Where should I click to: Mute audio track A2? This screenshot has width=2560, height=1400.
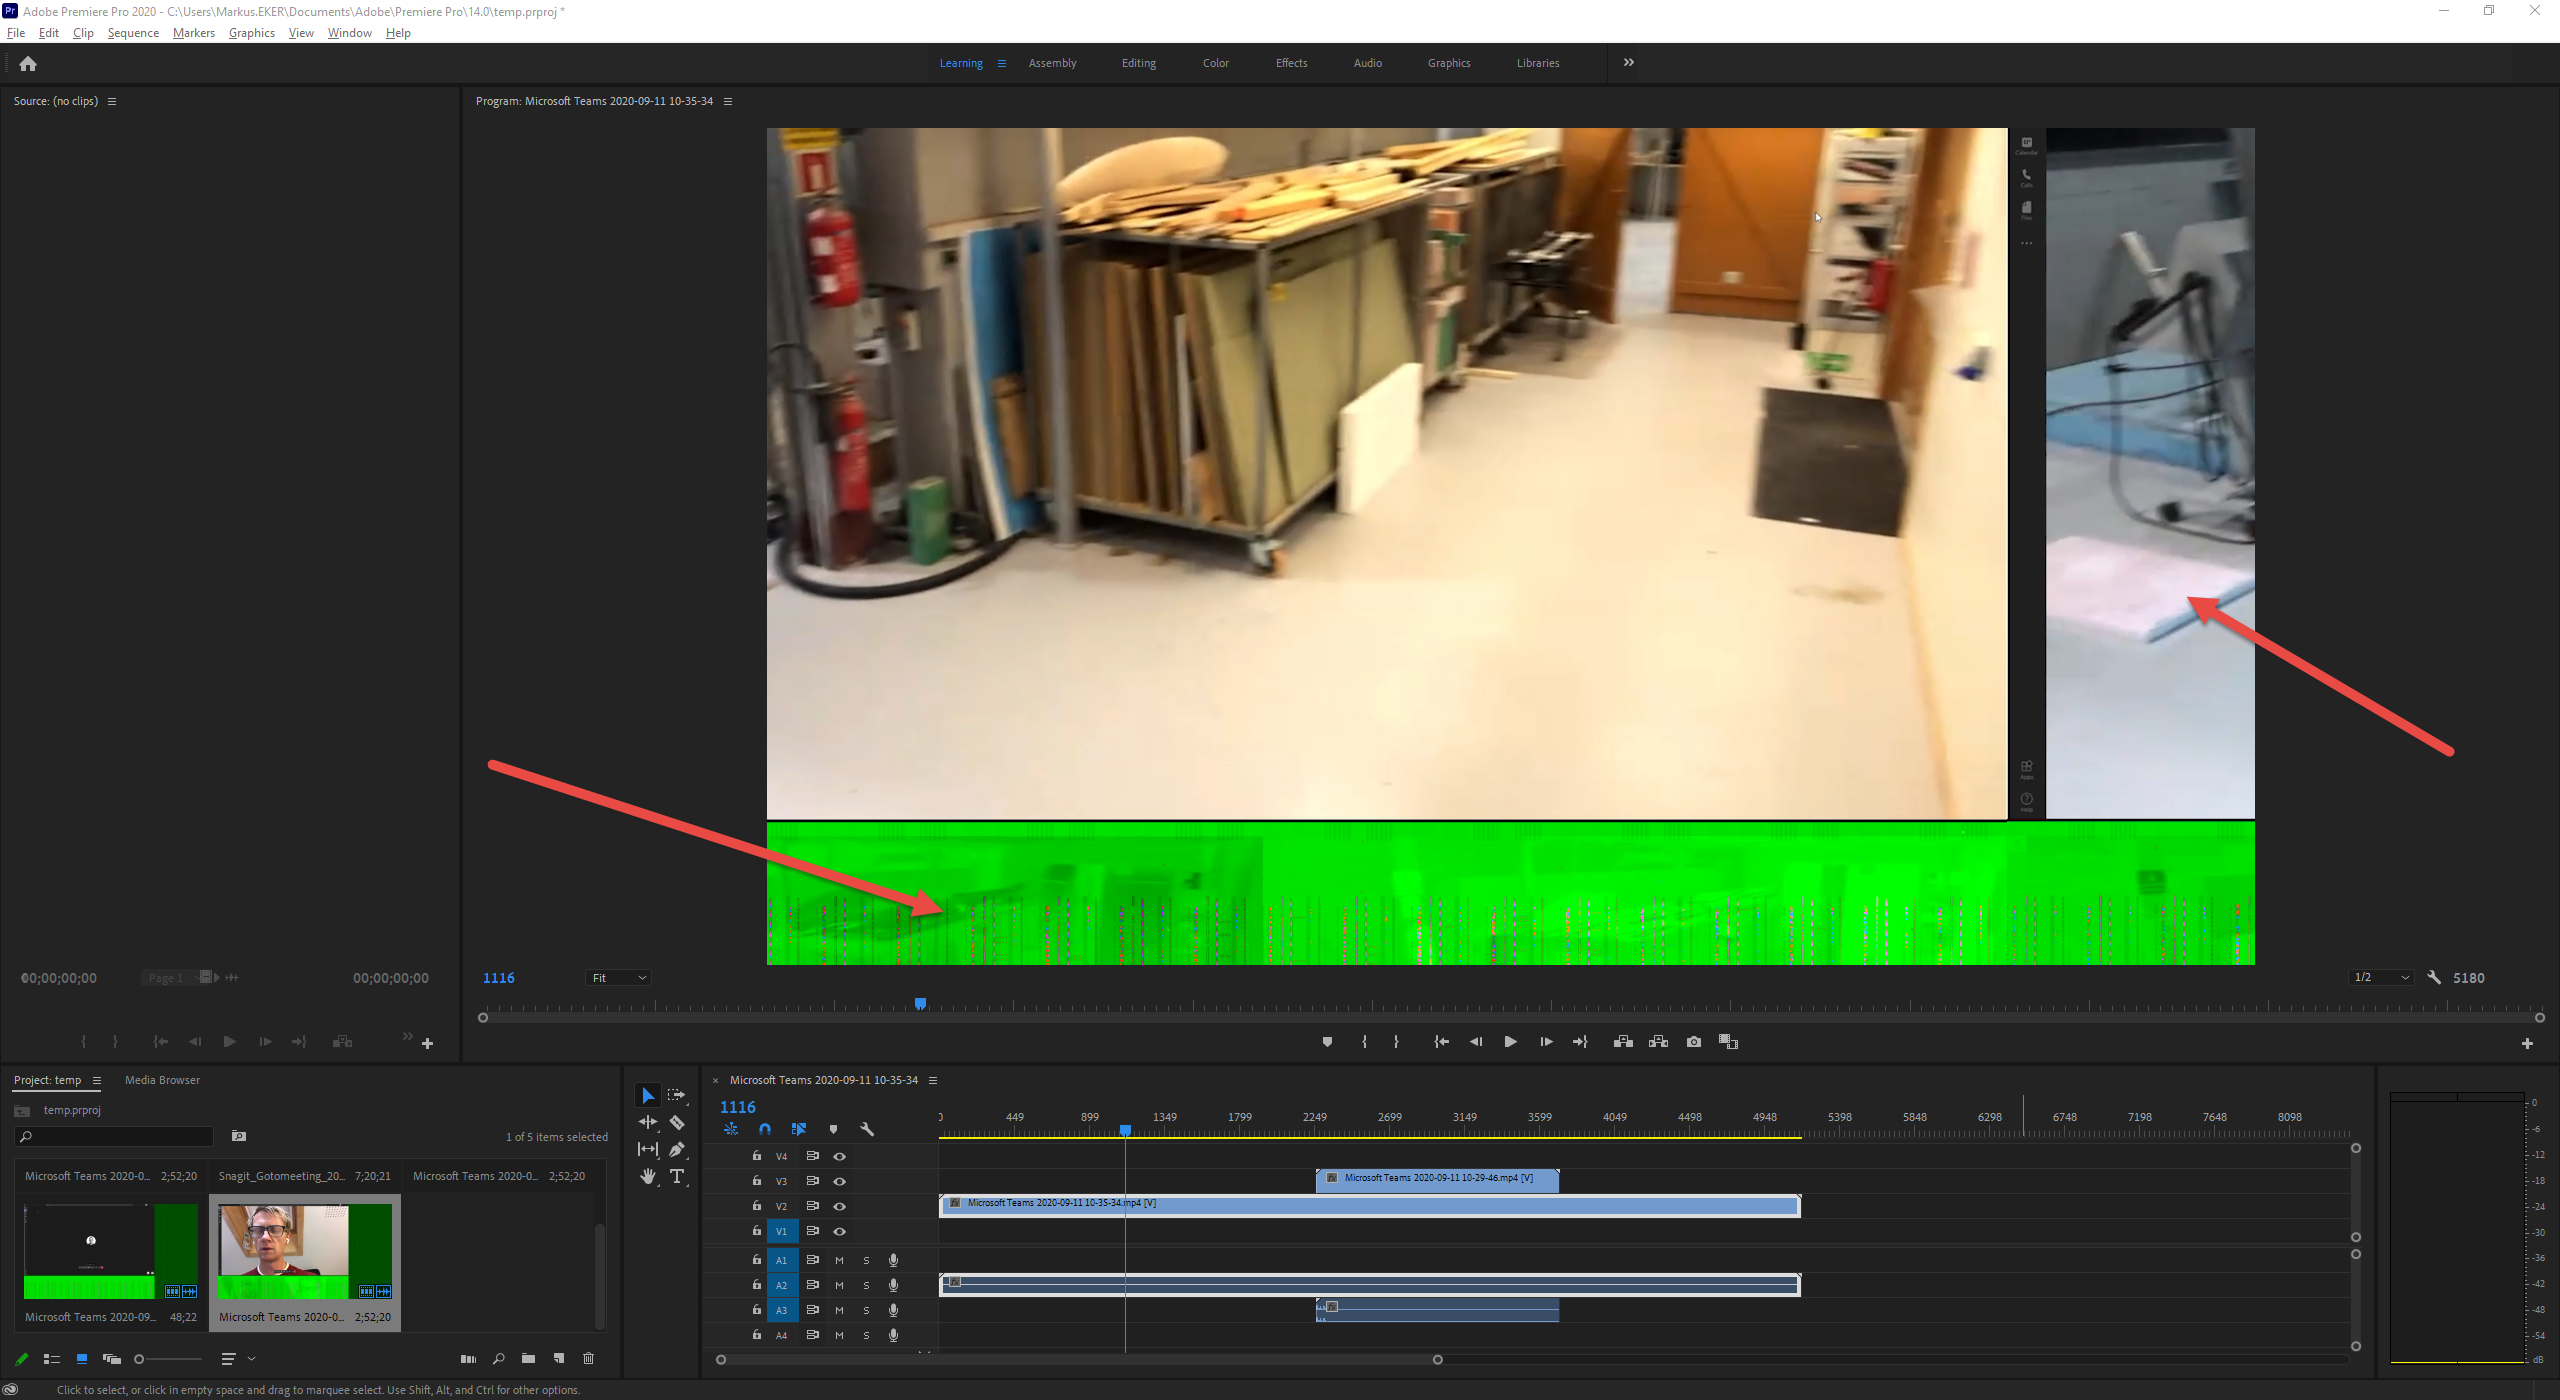pyautogui.click(x=839, y=1285)
